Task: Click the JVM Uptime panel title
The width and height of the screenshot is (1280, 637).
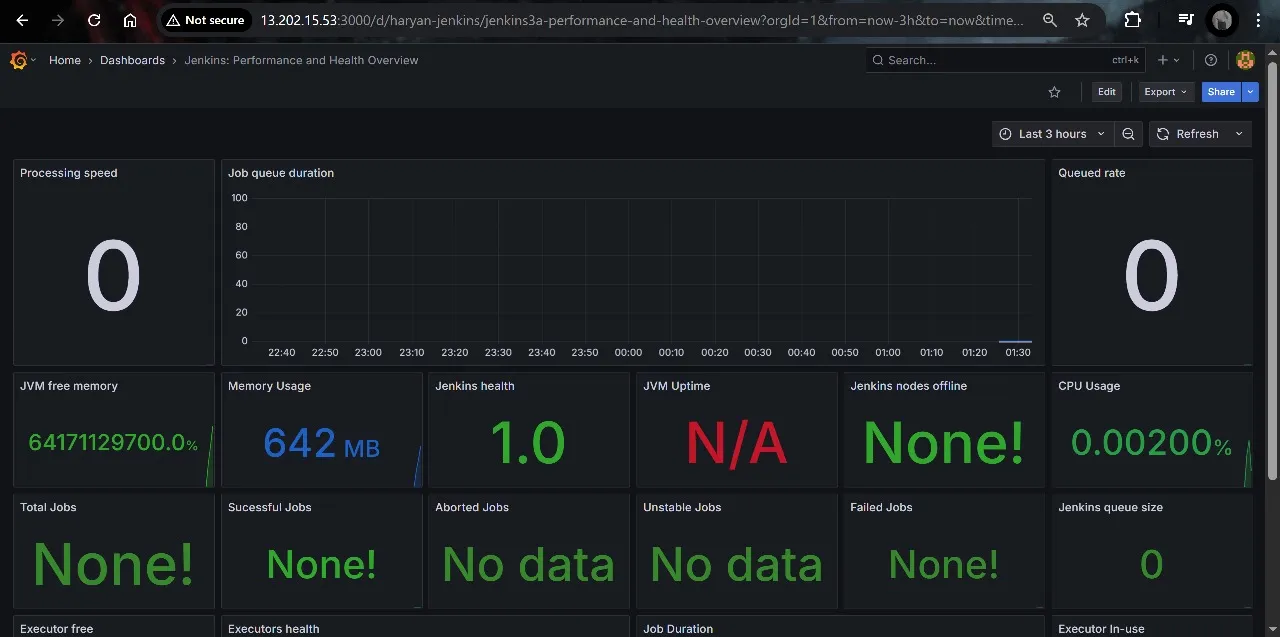Action: tap(676, 386)
